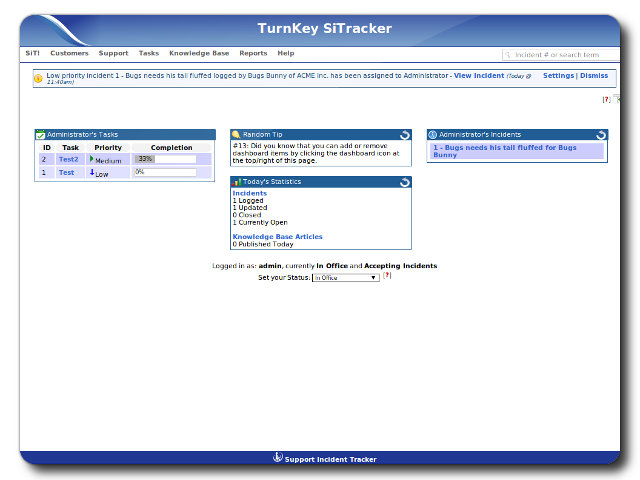Open the Set your Status dropdown
The image size is (640, 480).
pyautogui.click(x=346, y=277)
